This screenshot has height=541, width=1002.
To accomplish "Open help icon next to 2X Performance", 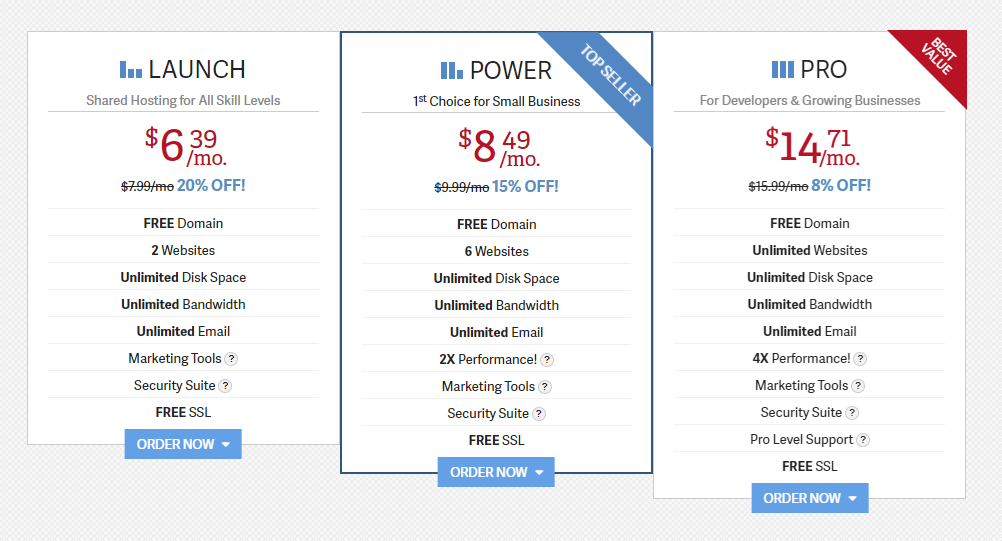I will [x=547, y=360].
